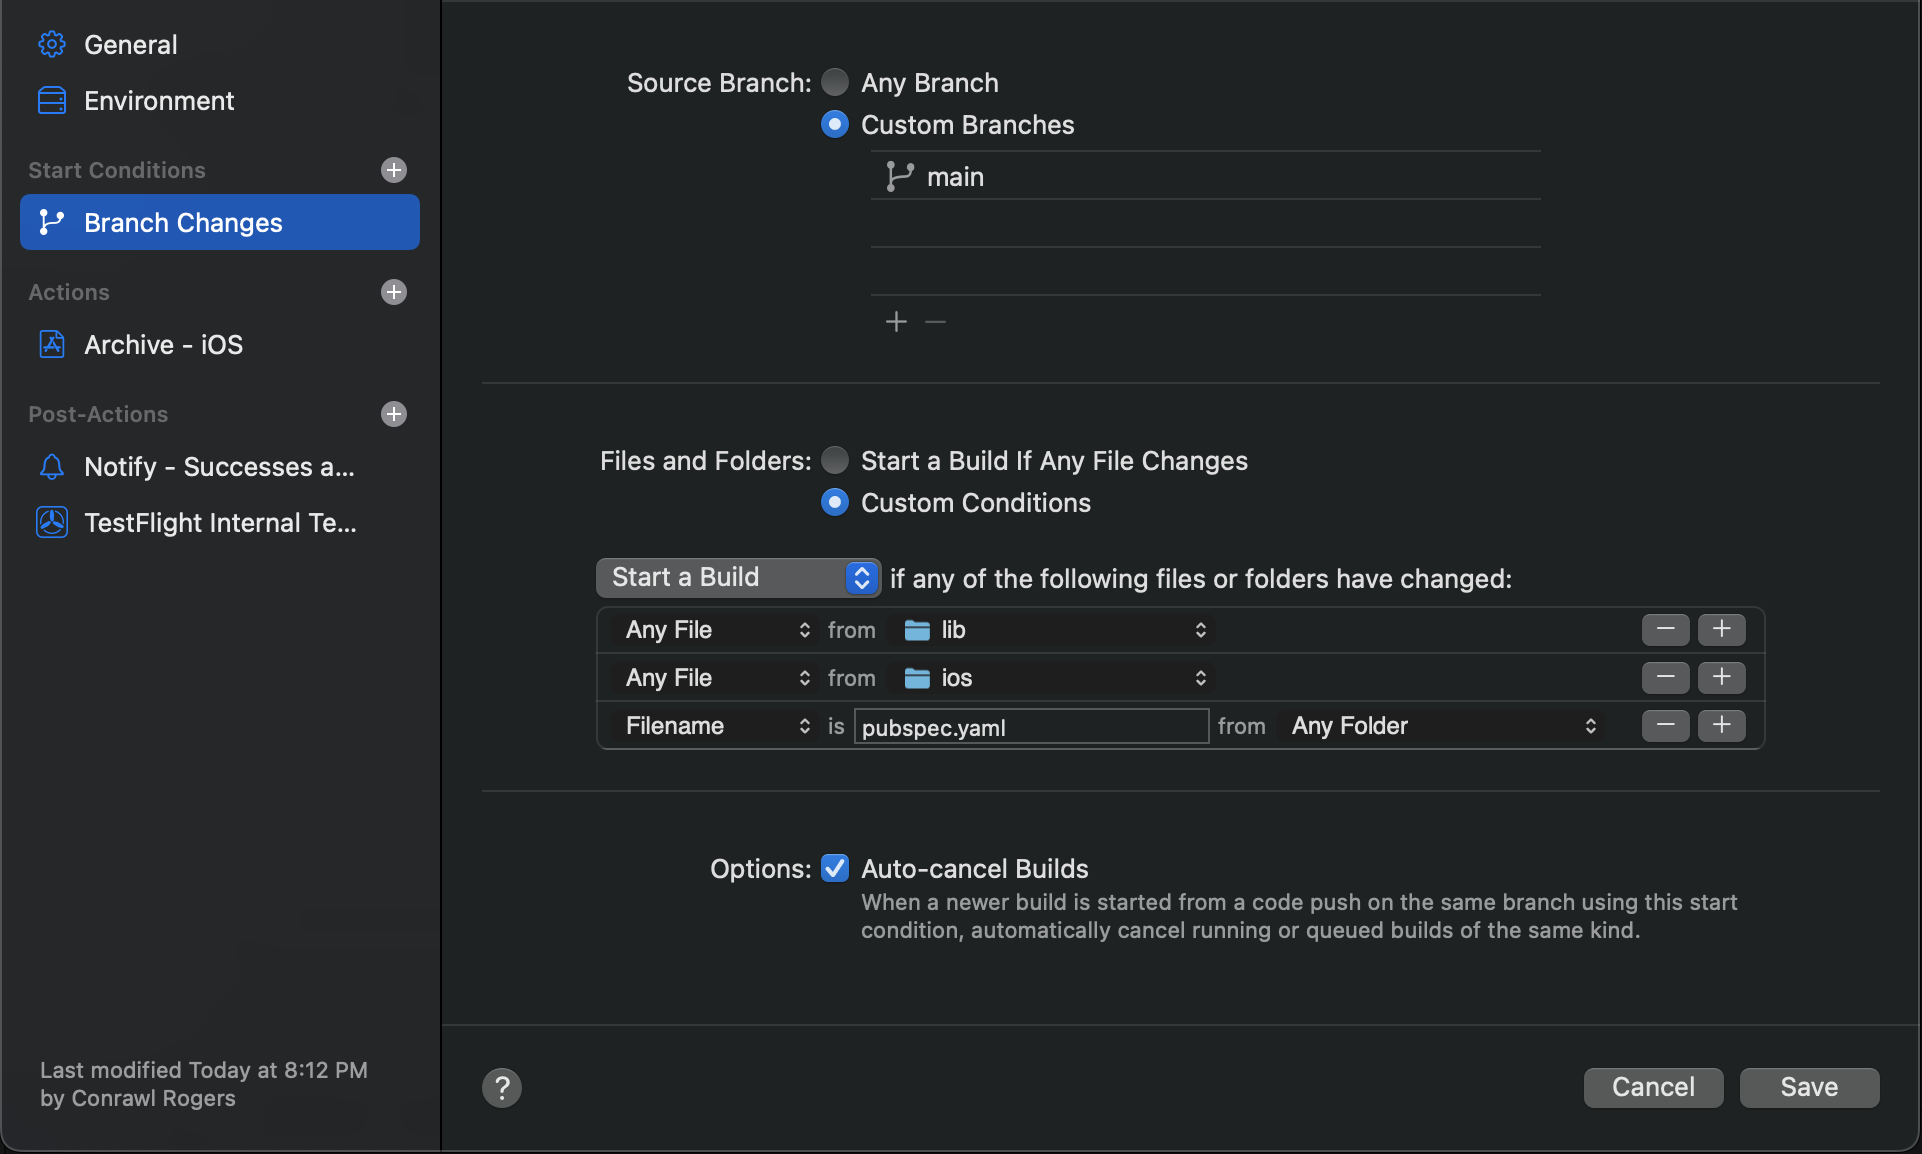This screenshot has height=1154, width=1922.
Task: Select the Branch Changes entry in sidebar
Action: (182, 222)
